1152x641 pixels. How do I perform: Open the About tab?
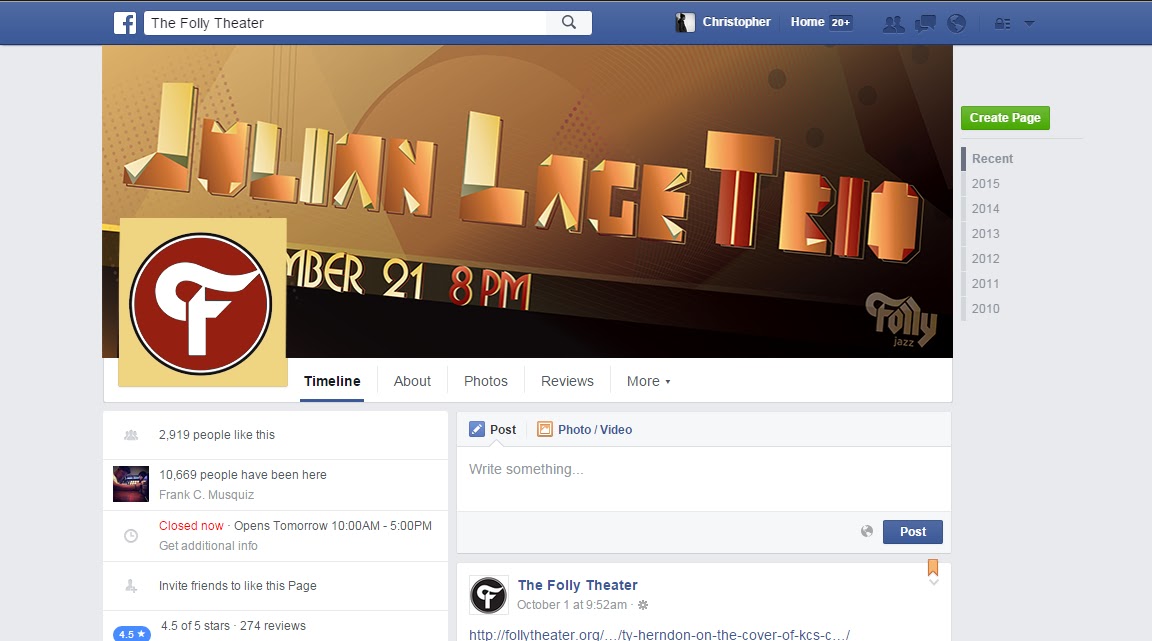(412, 382)
